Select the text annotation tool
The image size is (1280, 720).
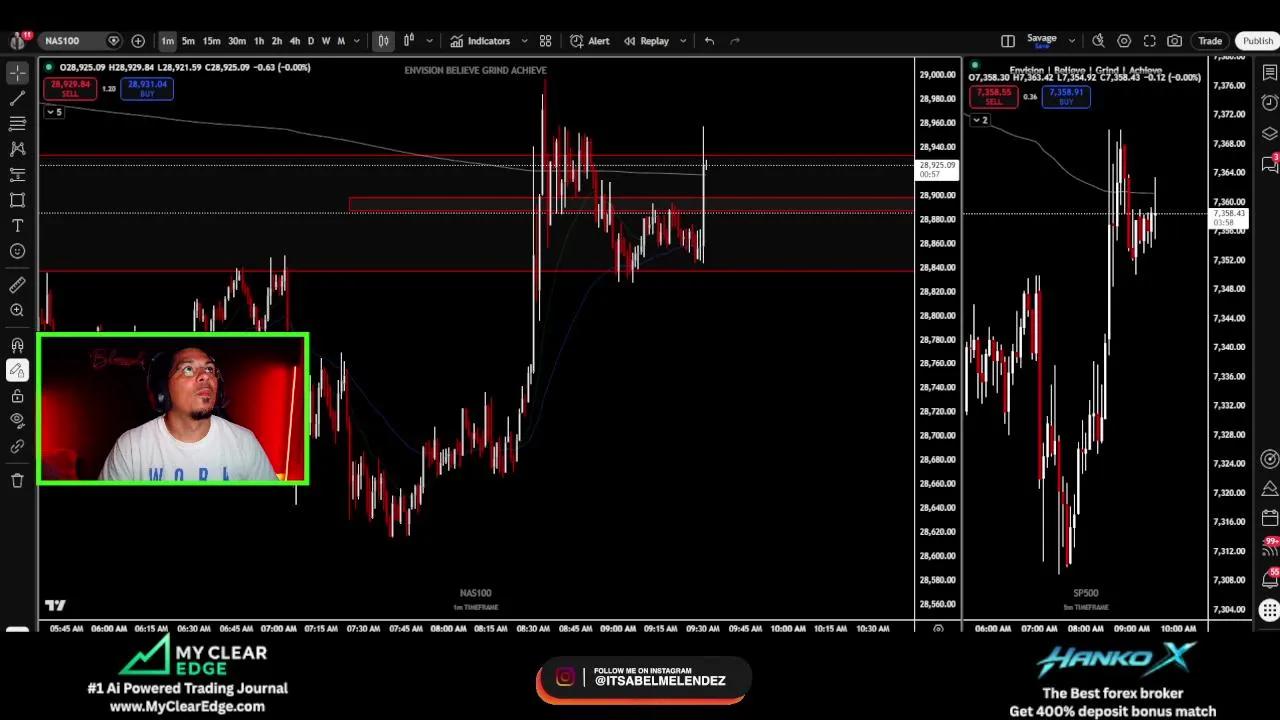17,225
